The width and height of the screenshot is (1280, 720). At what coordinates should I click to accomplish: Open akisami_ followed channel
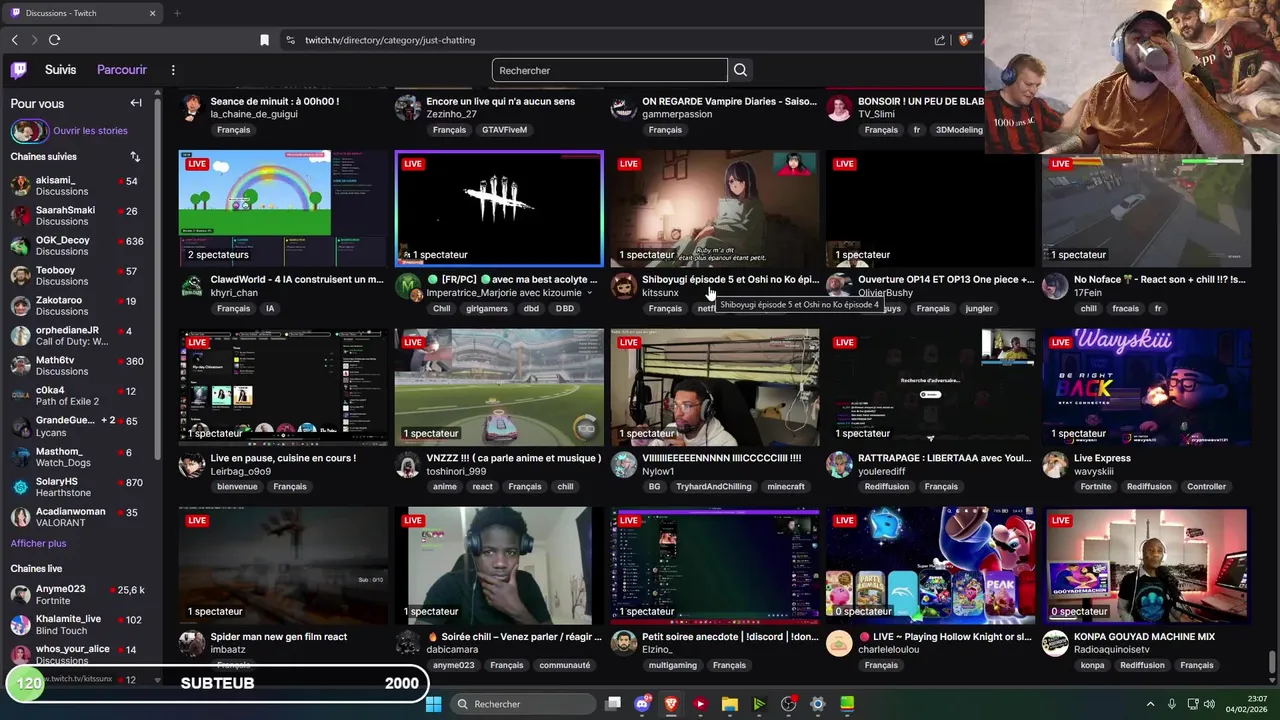pyautogui.click(x=80, y=186)
